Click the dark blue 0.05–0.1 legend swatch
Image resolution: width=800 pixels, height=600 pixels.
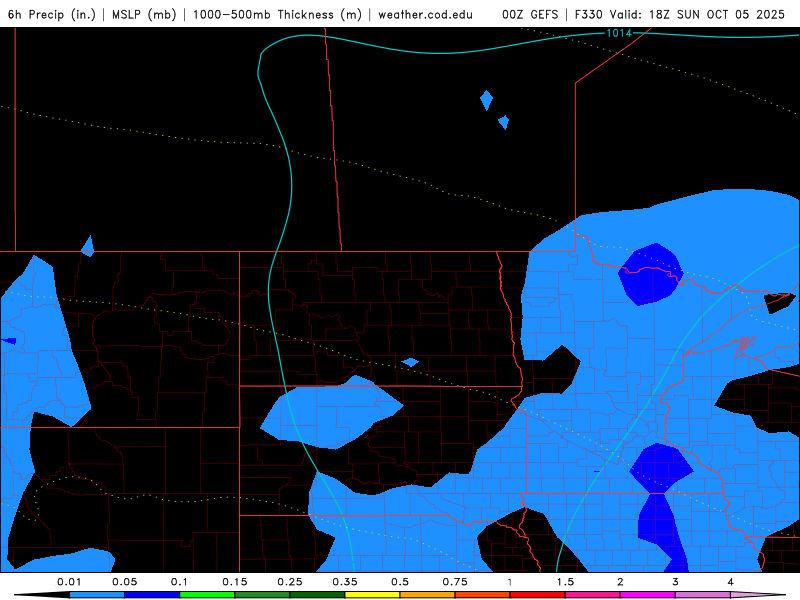(x=152, y=595)
